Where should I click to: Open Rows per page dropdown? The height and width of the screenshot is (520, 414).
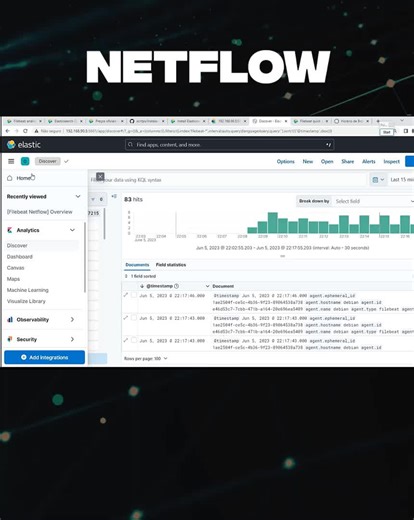146,358
